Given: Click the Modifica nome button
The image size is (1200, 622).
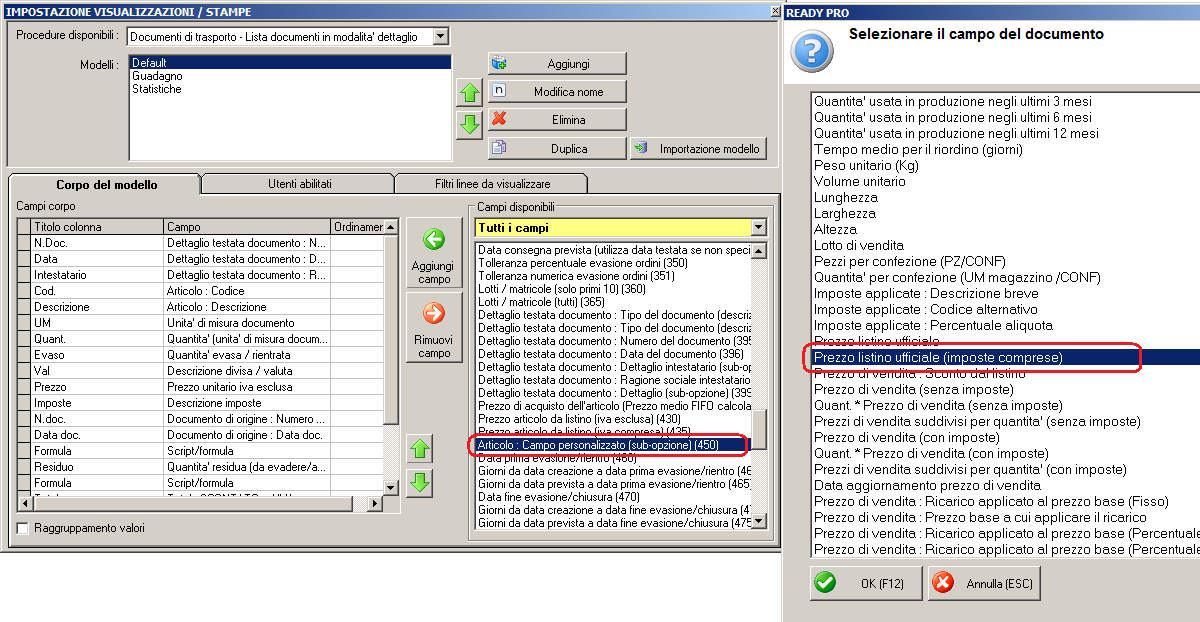Looking at the screenshot, I should tap(557, 91).
